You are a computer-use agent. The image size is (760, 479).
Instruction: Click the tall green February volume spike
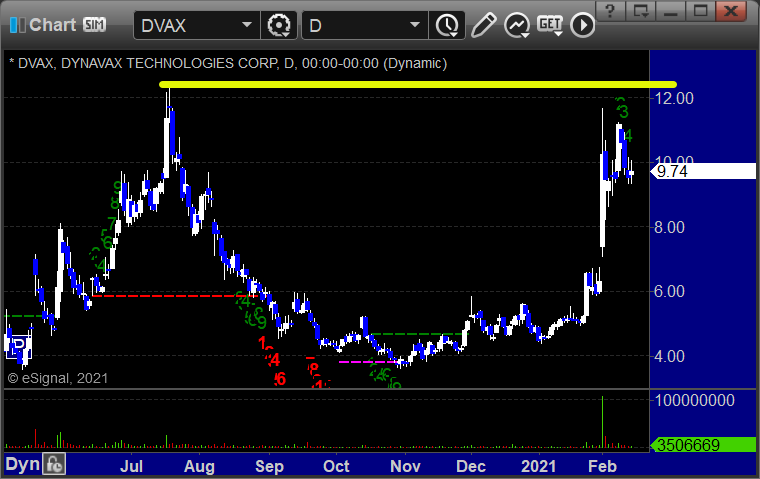click(x=602, y=422)
